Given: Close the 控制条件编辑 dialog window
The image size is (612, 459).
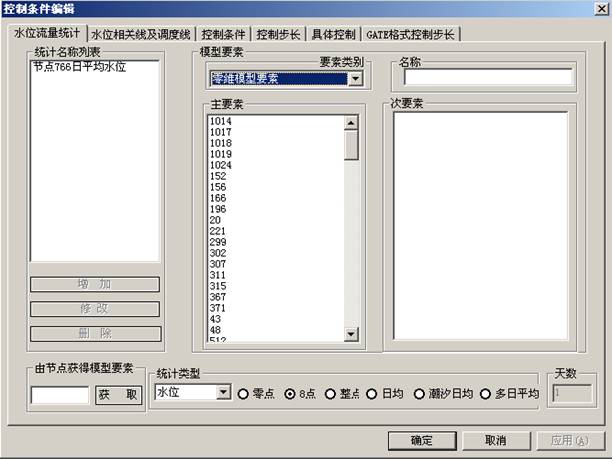Looking at the screenshot, I should 599,9.
